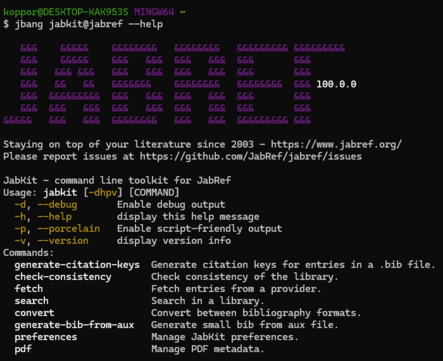The image size is (443, 361).
Task: Click 'Manage PDF metadata.' text
Action: point(208,349)
